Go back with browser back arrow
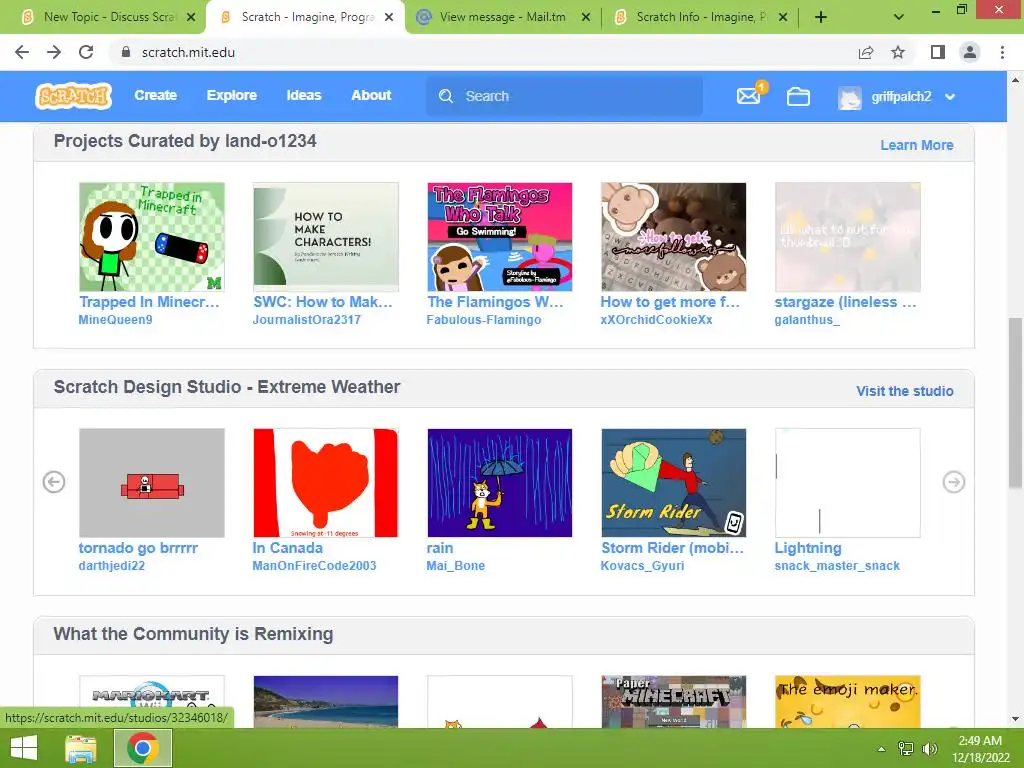This screenshot has width=1024, height=768. click(22, 52)
